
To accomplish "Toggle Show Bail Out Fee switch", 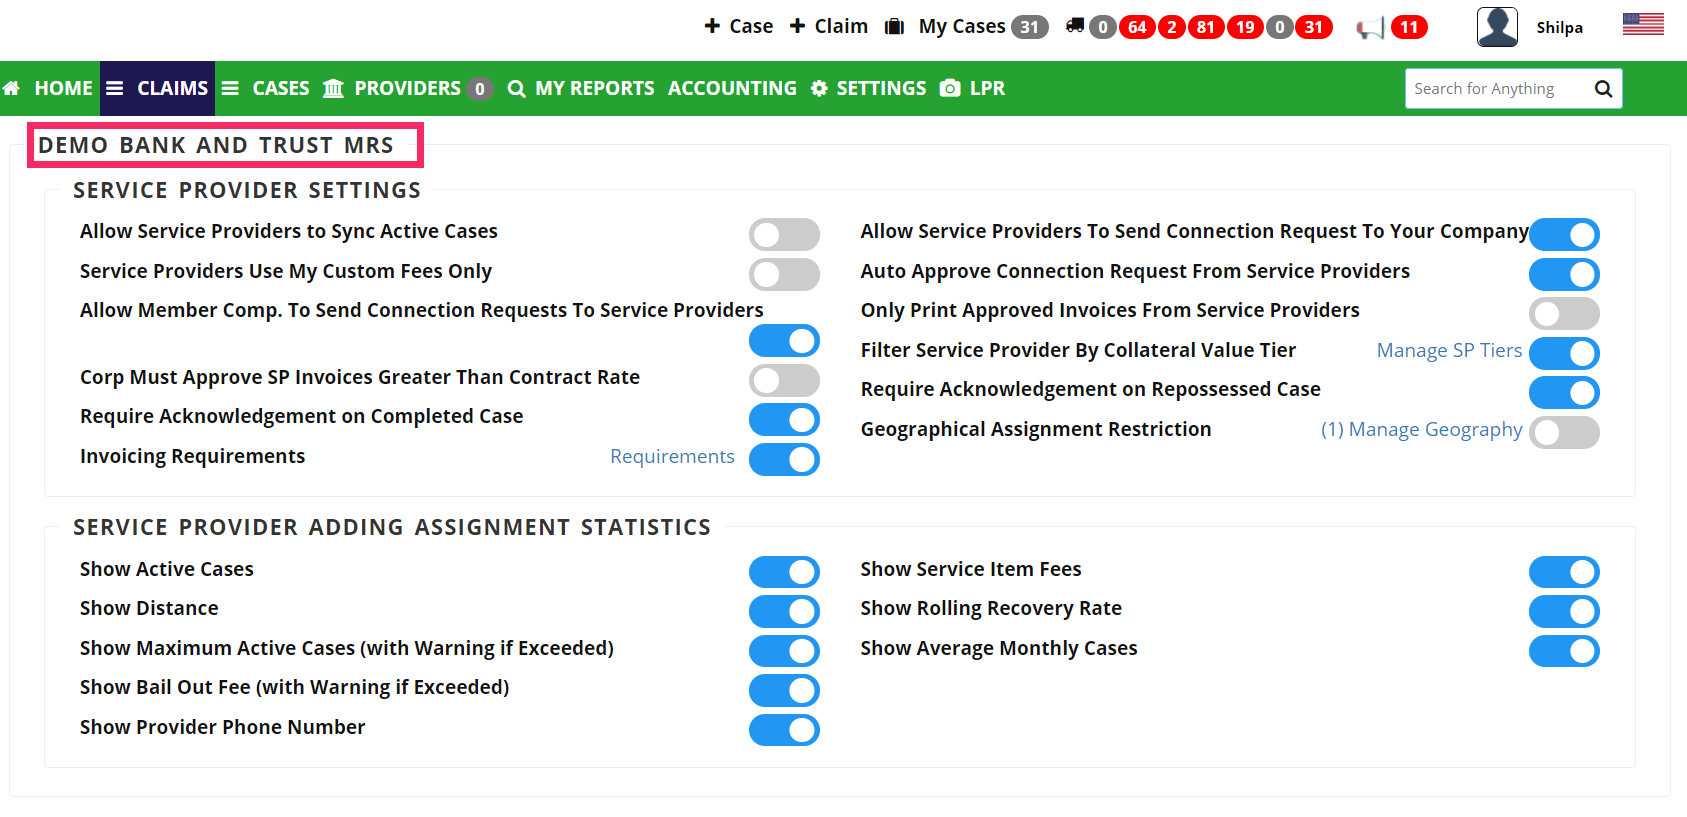I will tap(784, 690).
